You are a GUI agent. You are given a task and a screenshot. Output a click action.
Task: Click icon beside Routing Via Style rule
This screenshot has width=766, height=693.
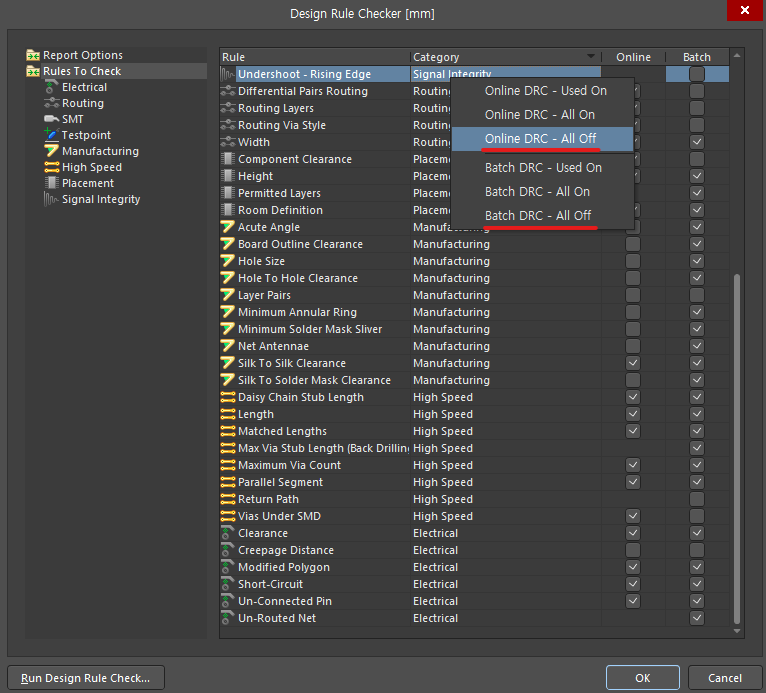pyautogui.click(x=228, y=125)
